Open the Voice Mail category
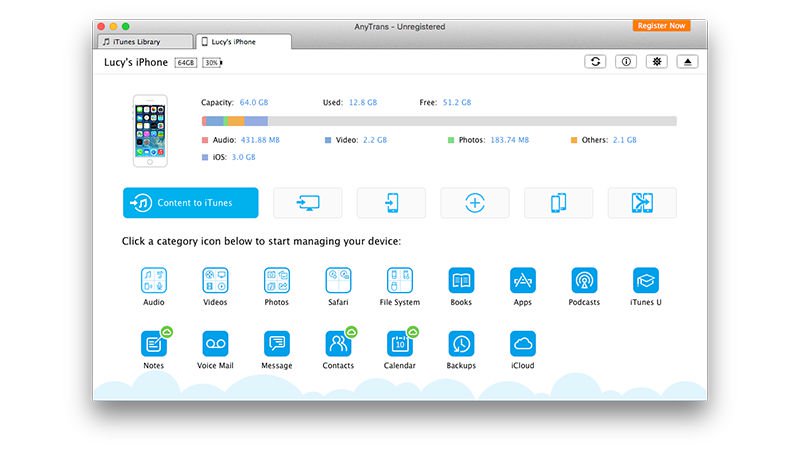Image resolution: width=800 pixels, height=450 pixels. [x=215, y=344]
